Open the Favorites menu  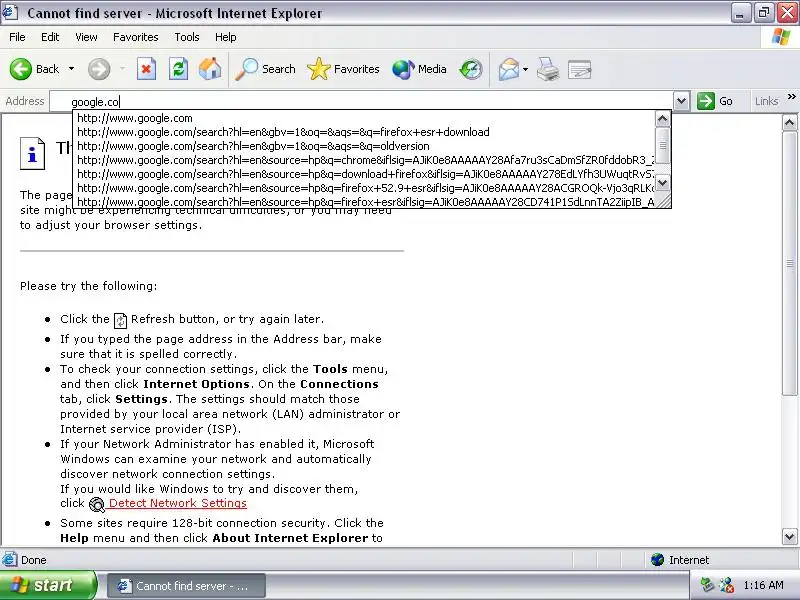tap(136, 37)
